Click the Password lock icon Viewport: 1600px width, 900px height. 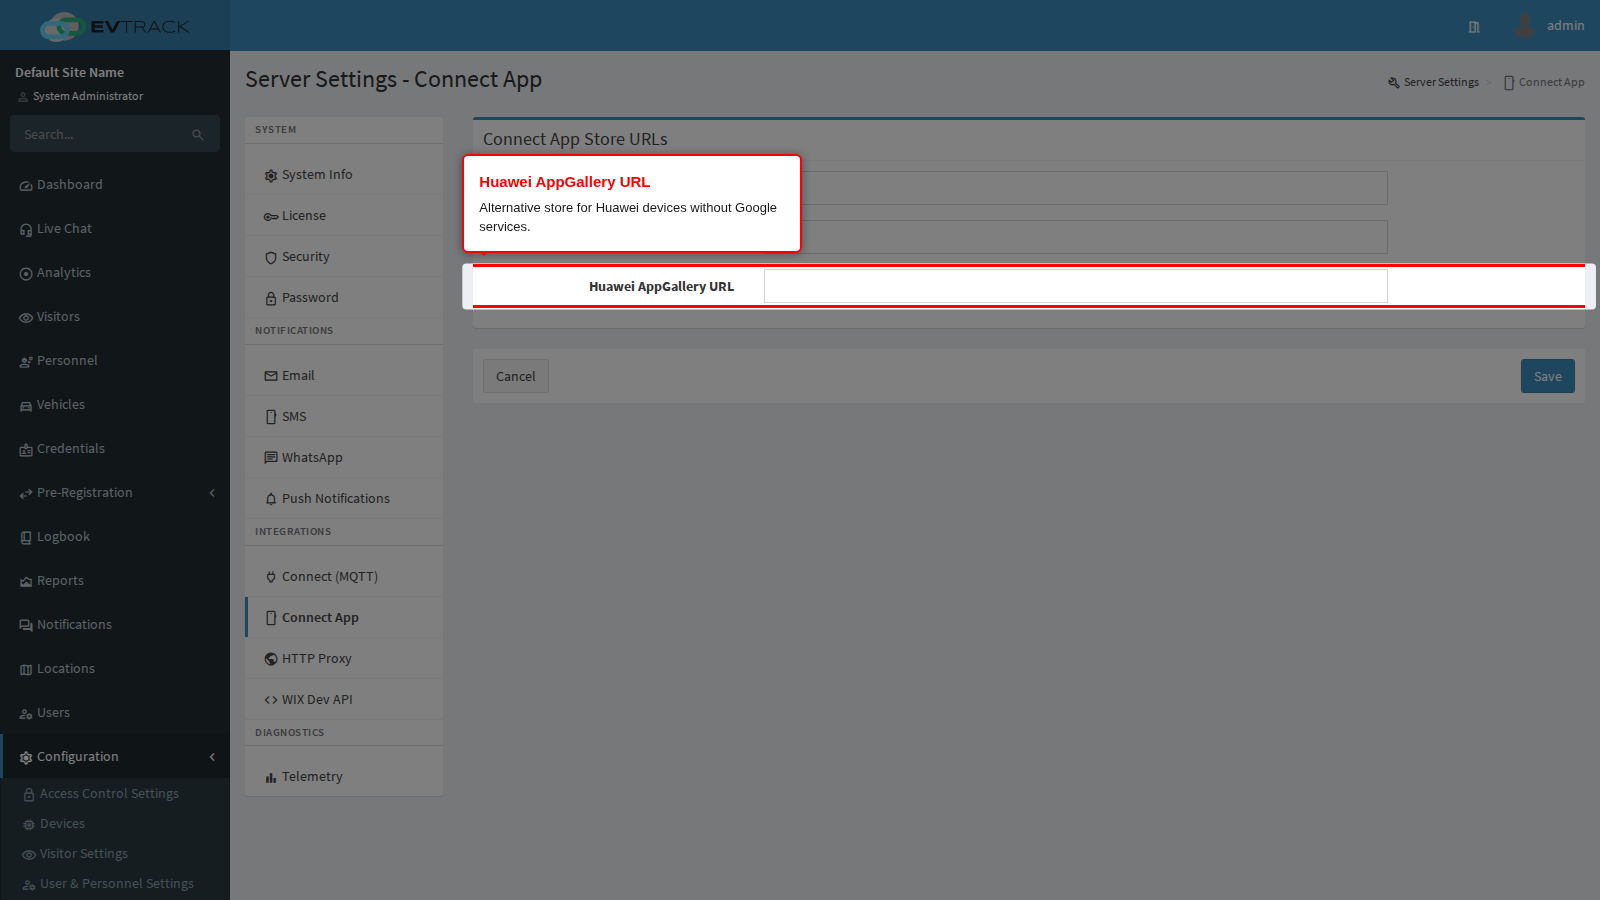[x=271, y=298]
